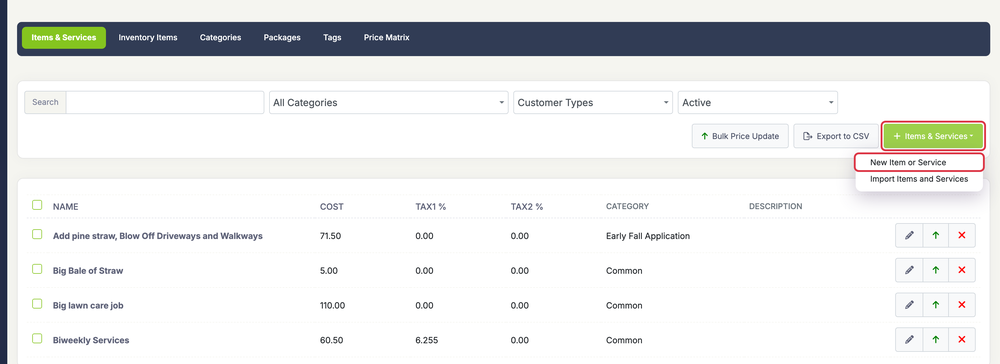The width and height of the screenshot is (1000, 364).
Task: Click the Early Fall Application category cell
Action: (x=648, y=236)
